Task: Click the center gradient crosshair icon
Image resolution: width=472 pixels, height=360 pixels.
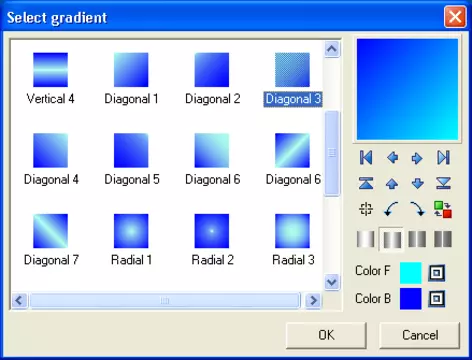Action: tap(366, 209)
